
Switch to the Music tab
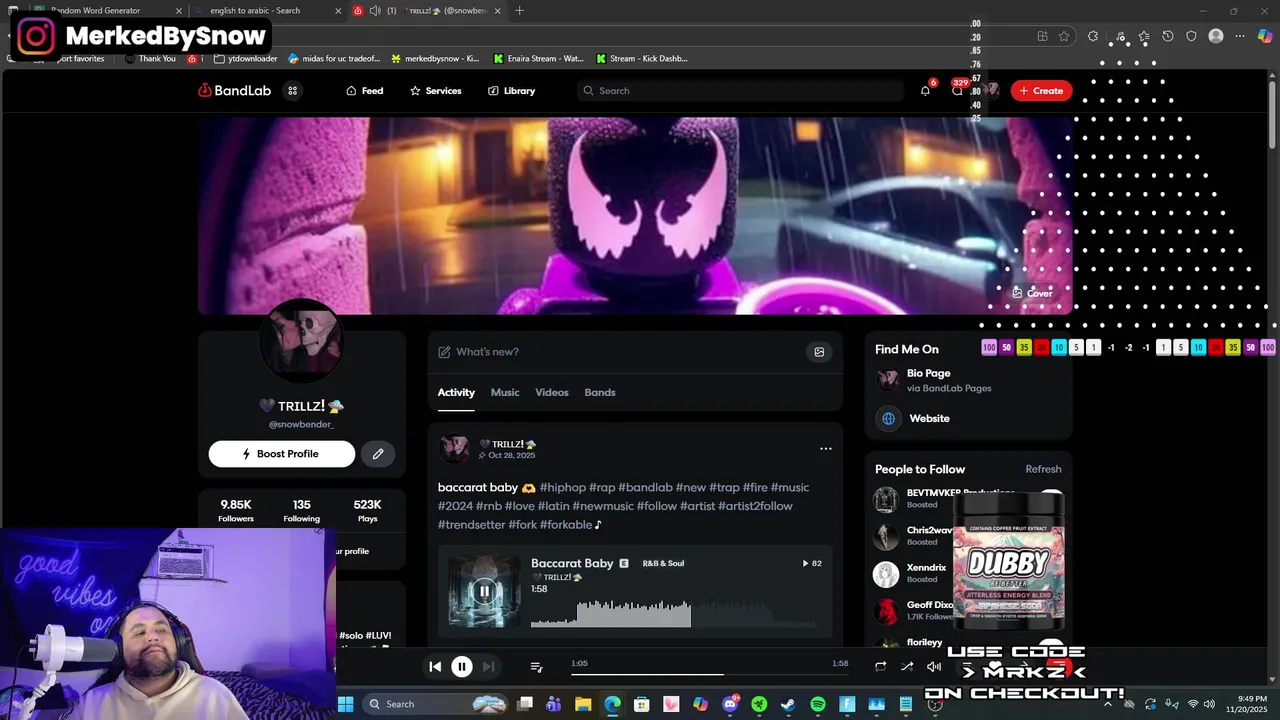[505, 393]
